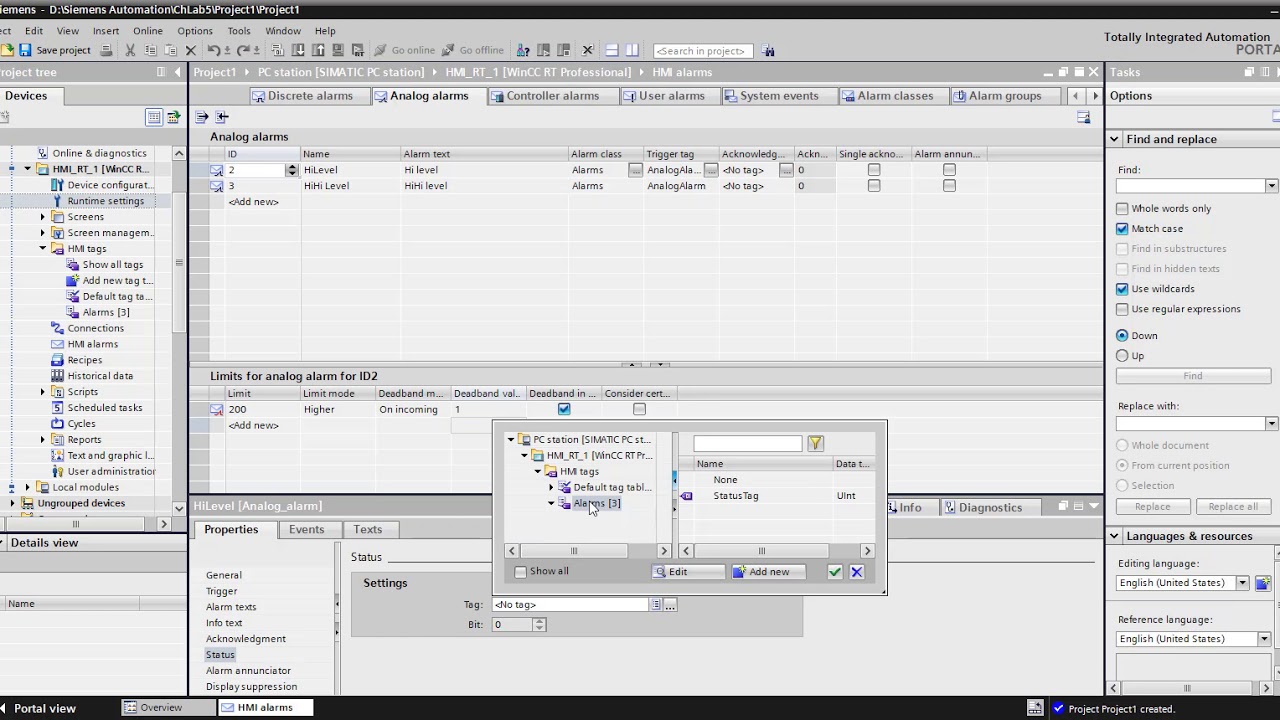1280x720 pixels.
Task: Click the alarm class browse button for HiLevel
Action: pyautogui.click(x=635, y=170)
